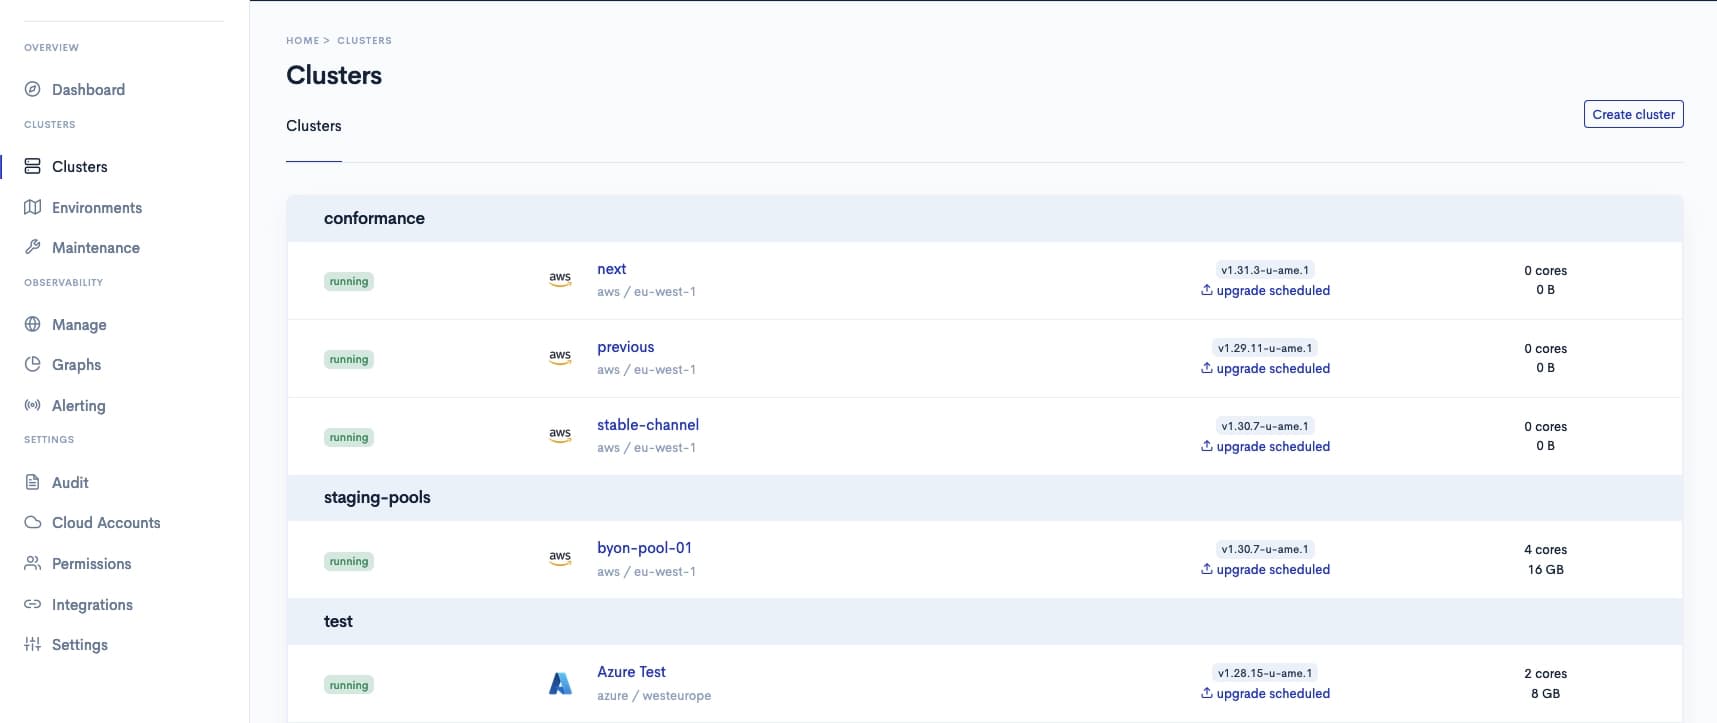Click the Integrations link icon
The width and height of the screenshot is (1717, 723).
coord(33,604)
